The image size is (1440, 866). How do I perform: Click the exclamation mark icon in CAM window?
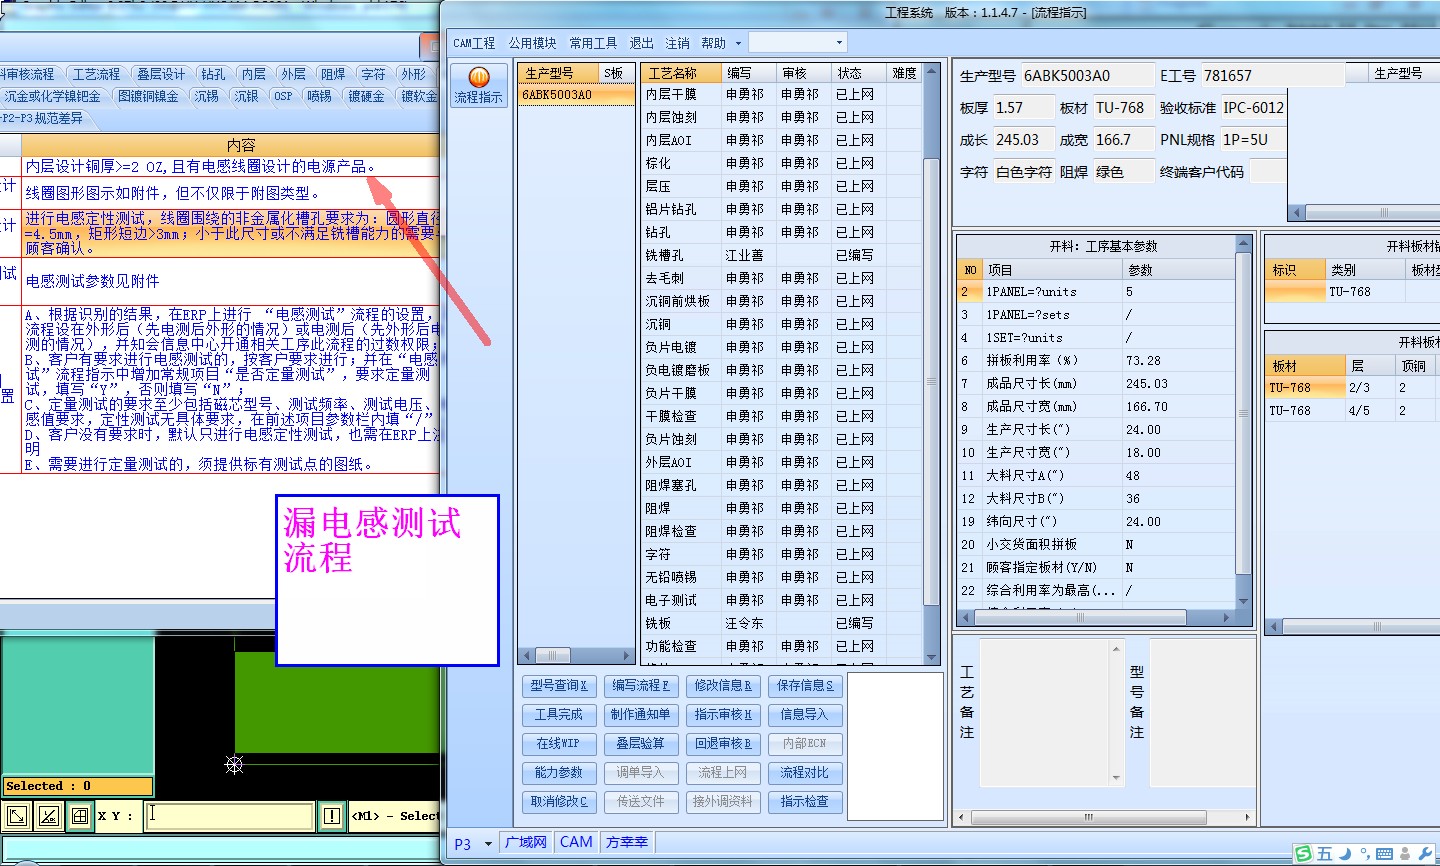click(332, 816)
